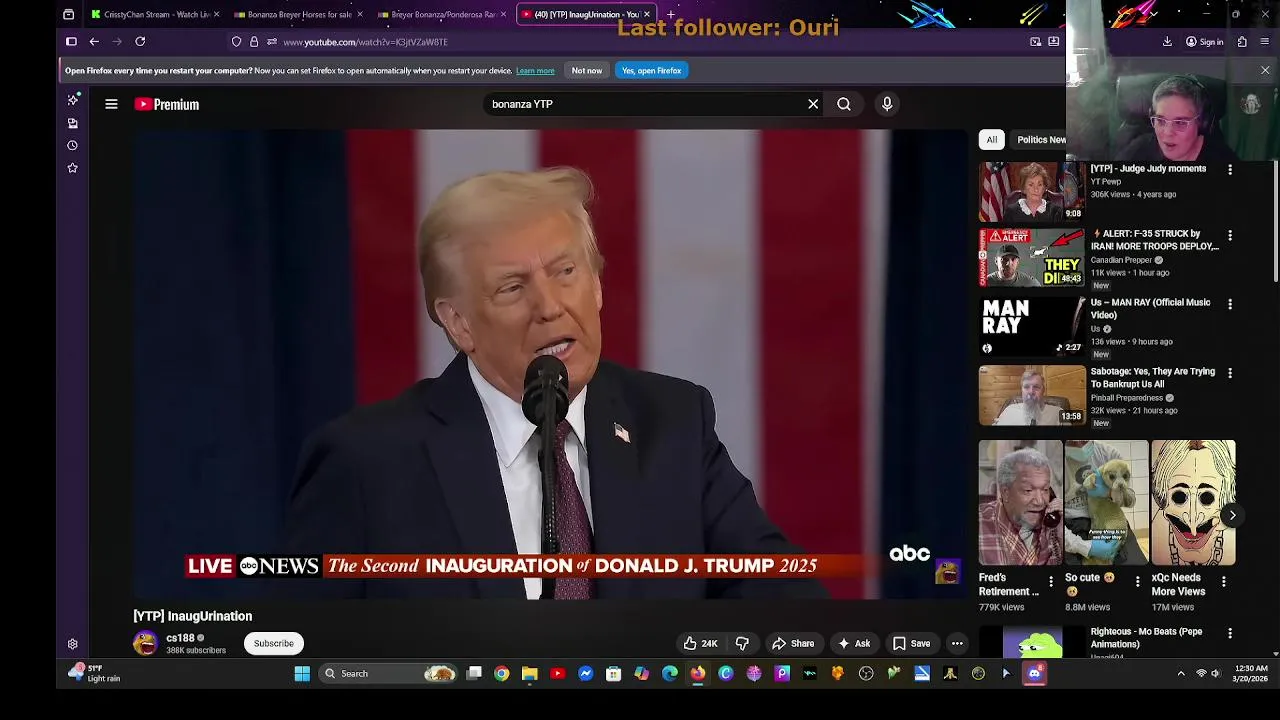Toggle the Firefox sidebar button
The width and height of the screenshot is (1280, 720).
tap(71, 42)
